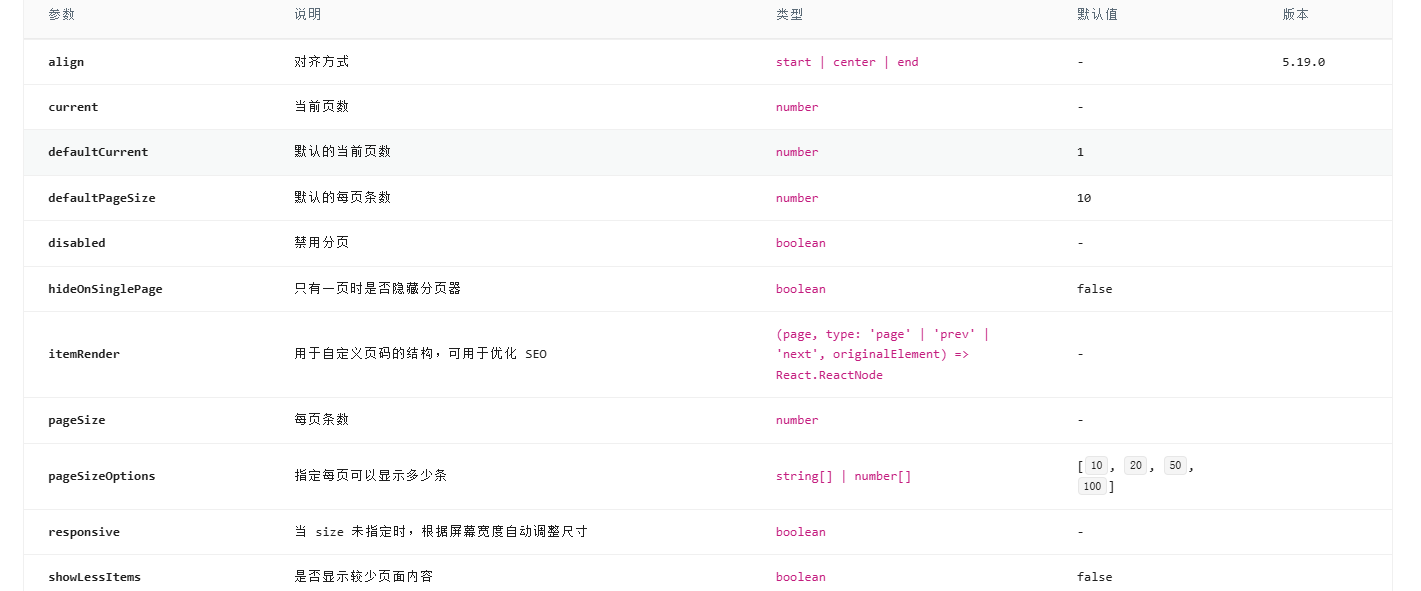Click the pageSizeOptions parameter name
This screenshot has width=1421, height=591.
(102, 476)
